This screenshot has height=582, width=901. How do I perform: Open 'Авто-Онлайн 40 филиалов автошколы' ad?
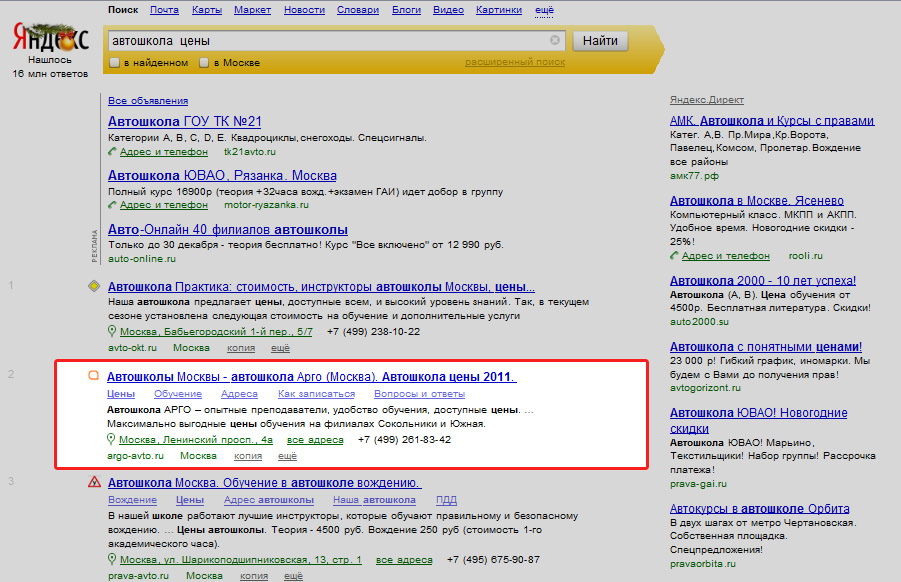coord(228,229)
